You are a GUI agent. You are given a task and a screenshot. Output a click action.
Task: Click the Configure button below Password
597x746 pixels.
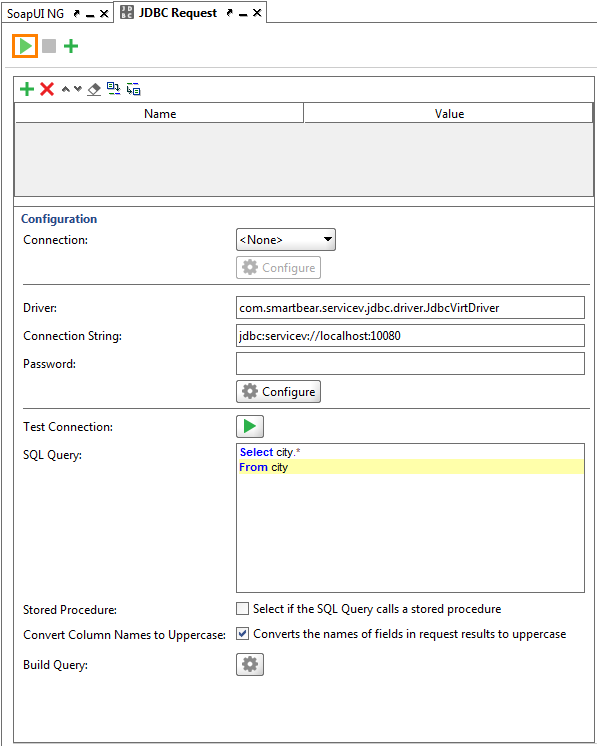coord(278,392)
